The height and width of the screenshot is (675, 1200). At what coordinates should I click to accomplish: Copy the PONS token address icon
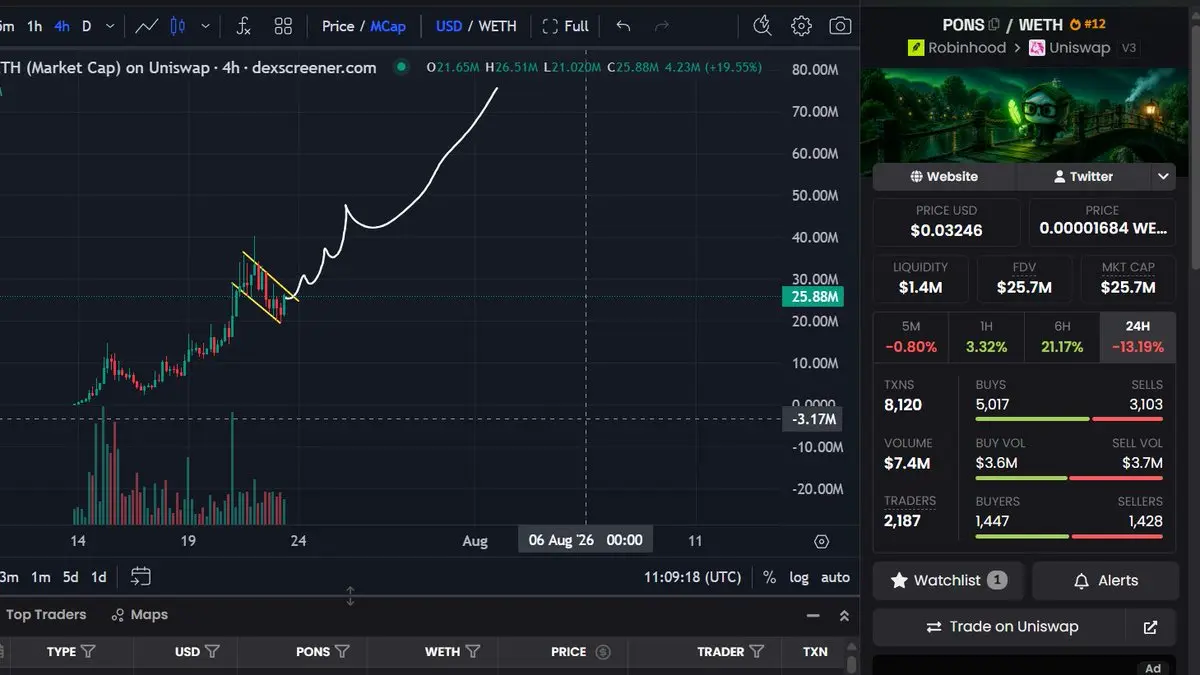tap(994, 25)
